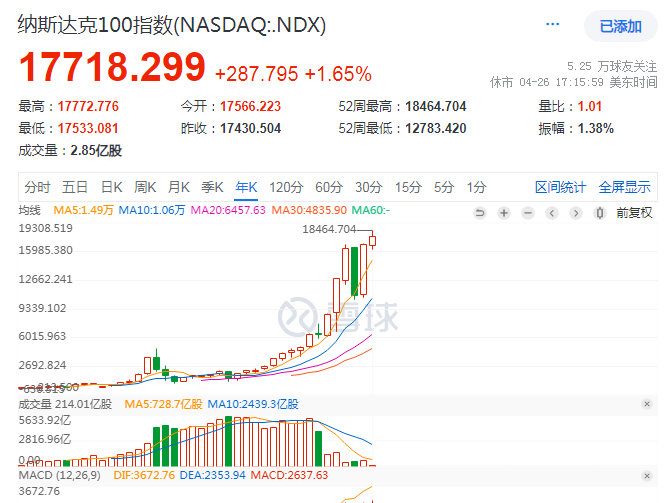
Task: Open the 5分 interval tab
Action: (444, 187)
